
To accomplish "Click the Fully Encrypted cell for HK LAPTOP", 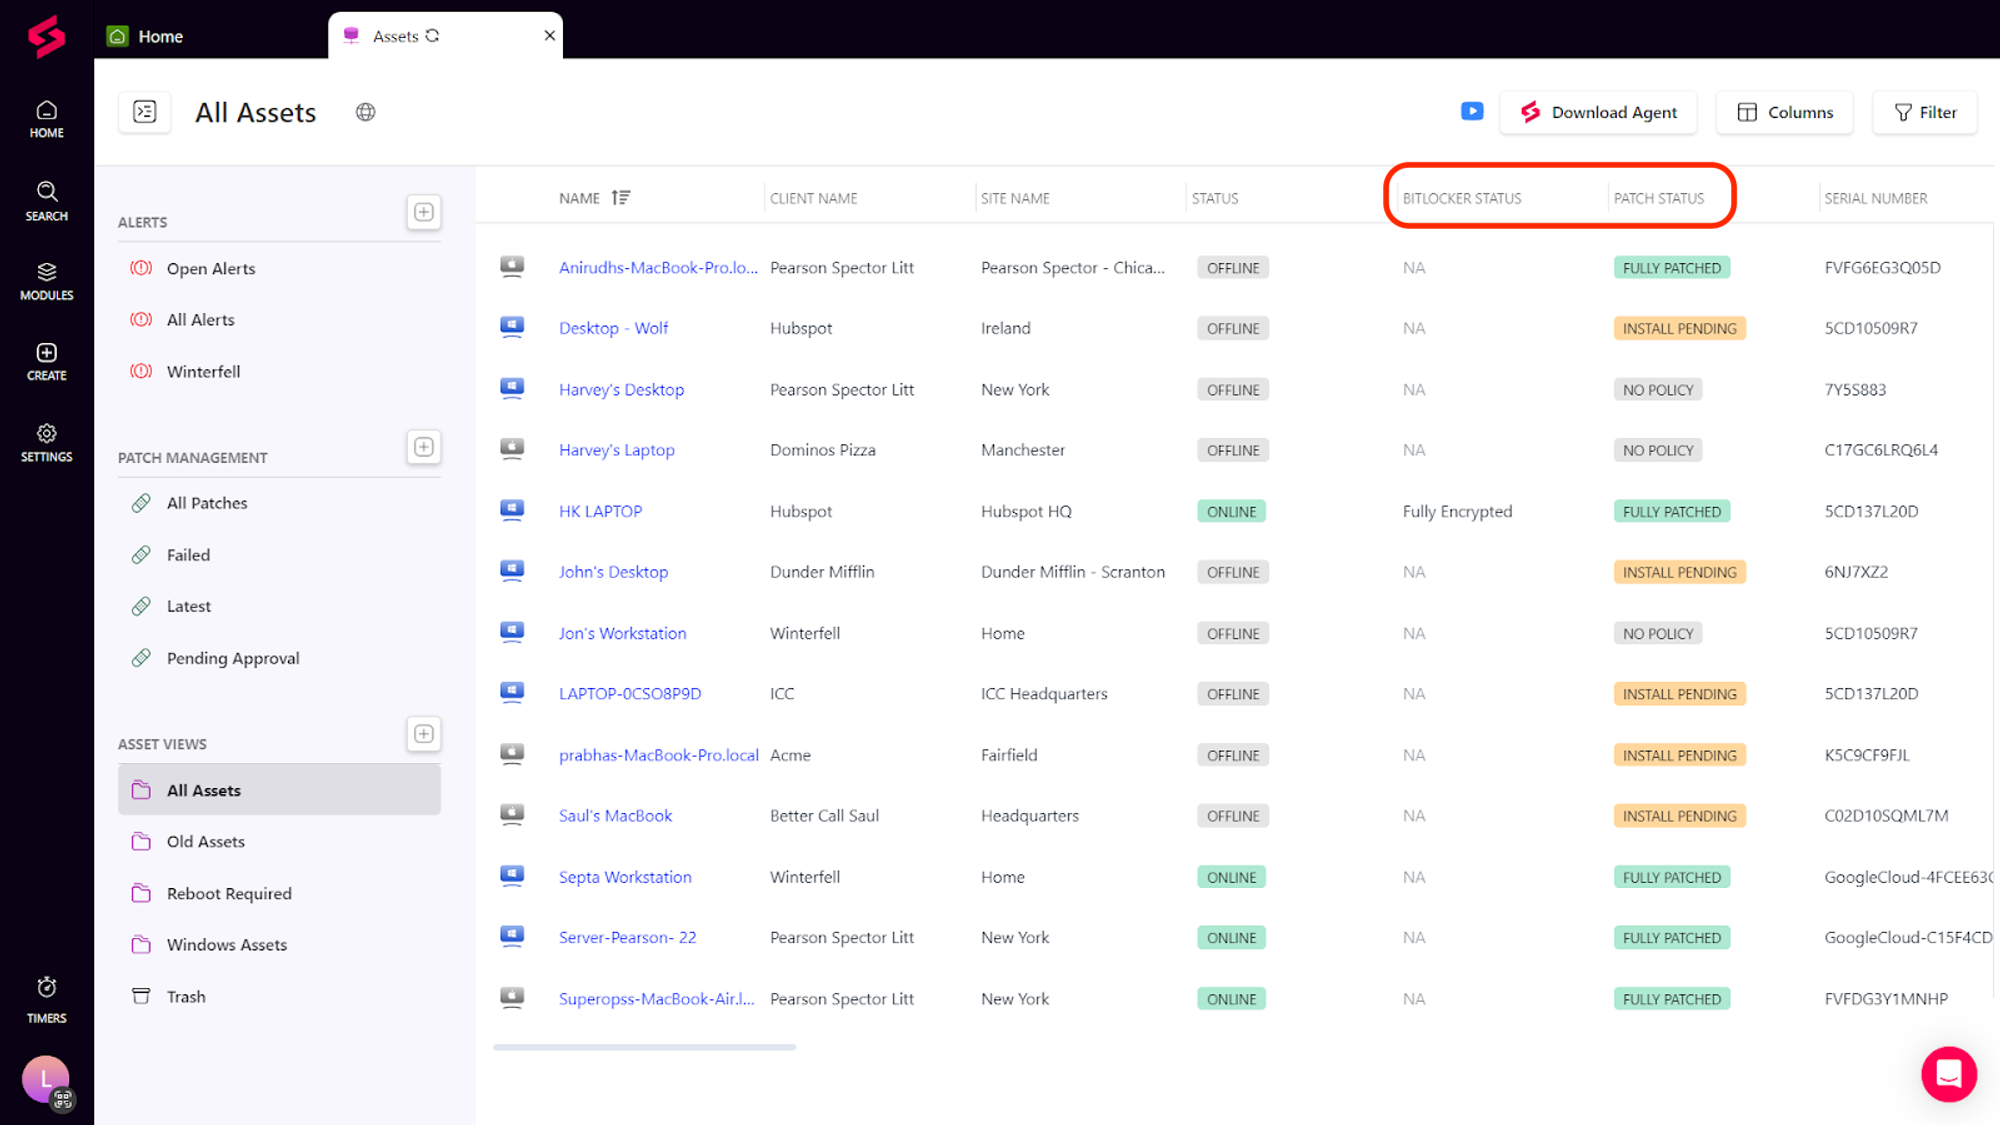I will pyautogui.click(x=1457, y=511).
